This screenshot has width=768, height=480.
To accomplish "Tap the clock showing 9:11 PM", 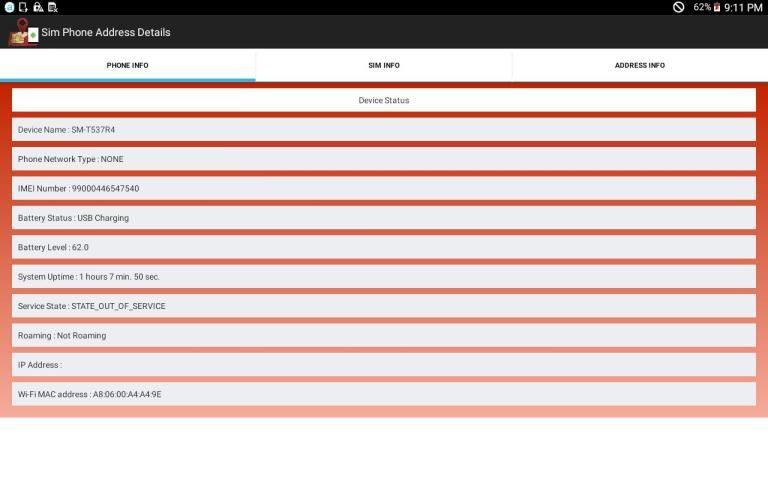I will (x=744, y=7).
